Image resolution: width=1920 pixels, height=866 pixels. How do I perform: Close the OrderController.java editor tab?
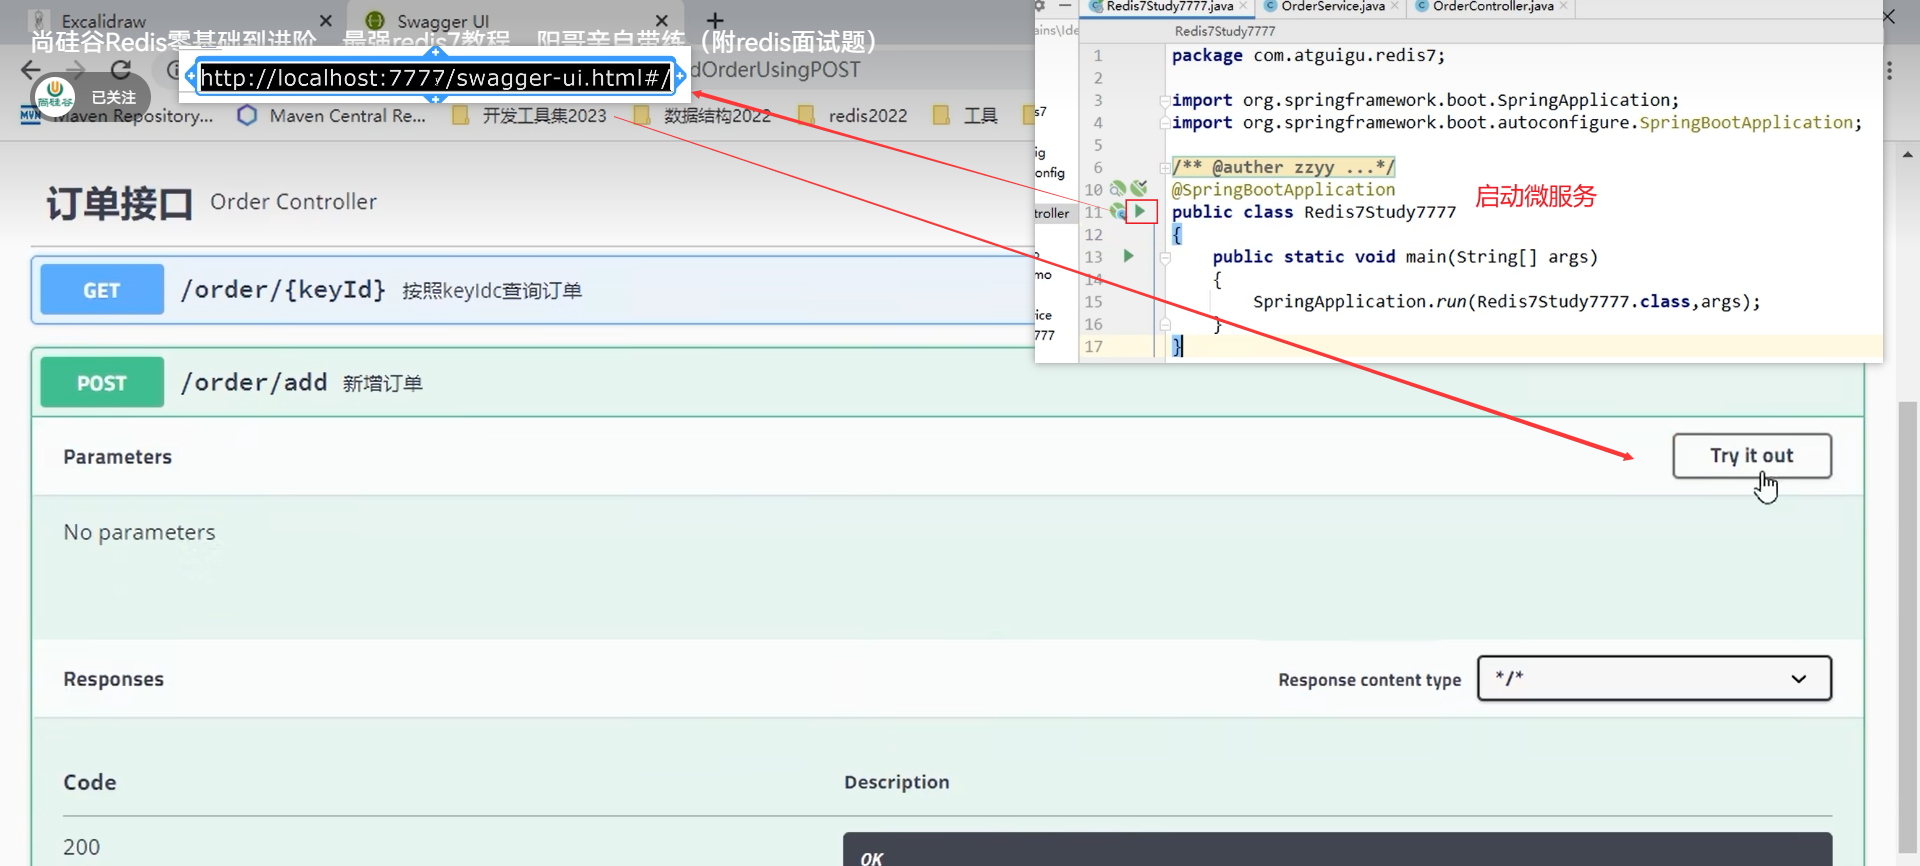1564,6
